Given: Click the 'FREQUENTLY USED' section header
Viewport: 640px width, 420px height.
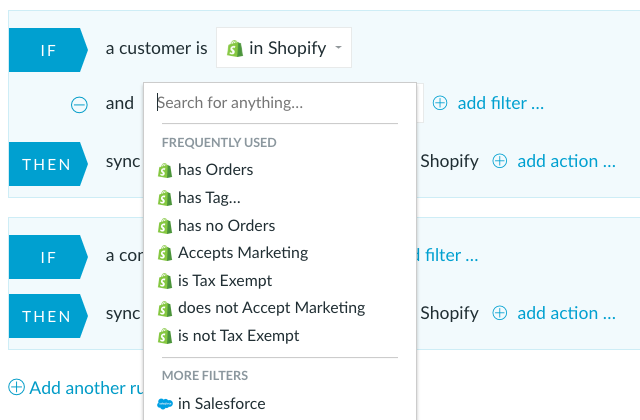Looking at the screenshot, I should [219, 142].
